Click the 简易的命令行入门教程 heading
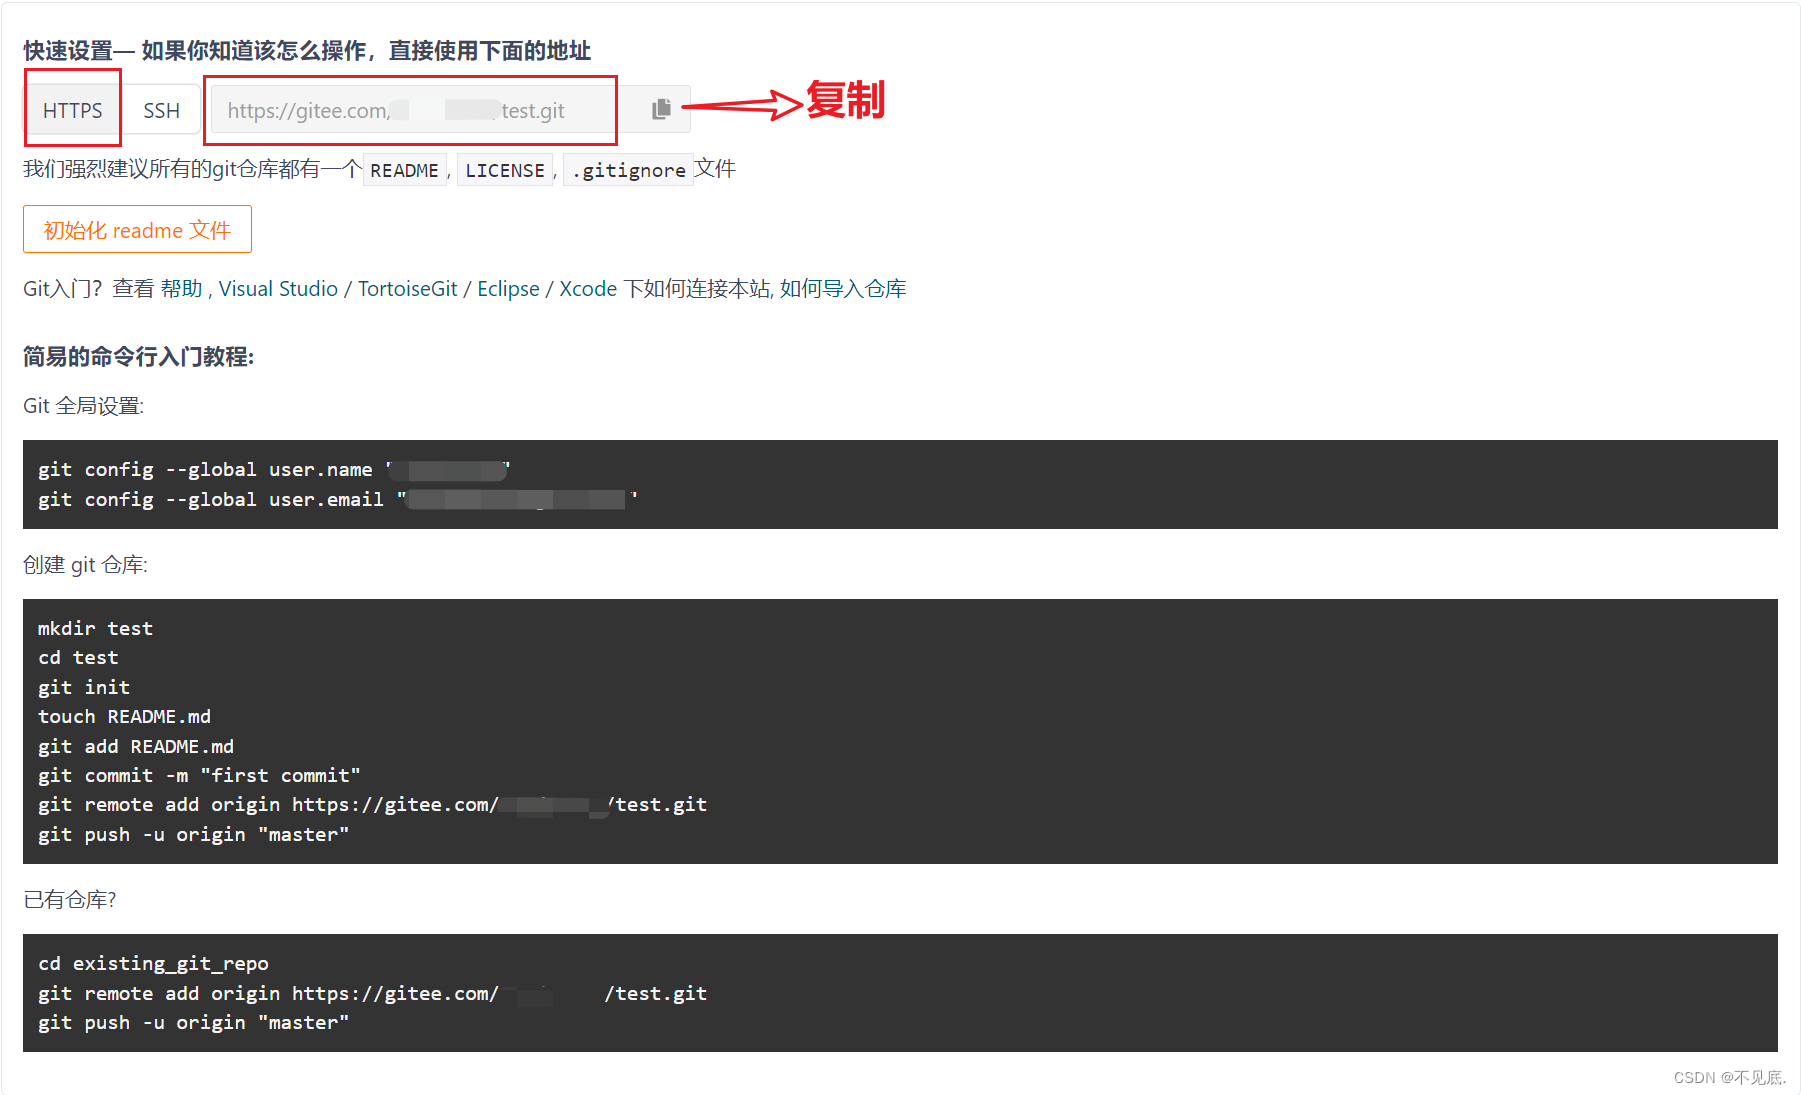Viewport: 1801px width, 1095px height. [139, 357]
